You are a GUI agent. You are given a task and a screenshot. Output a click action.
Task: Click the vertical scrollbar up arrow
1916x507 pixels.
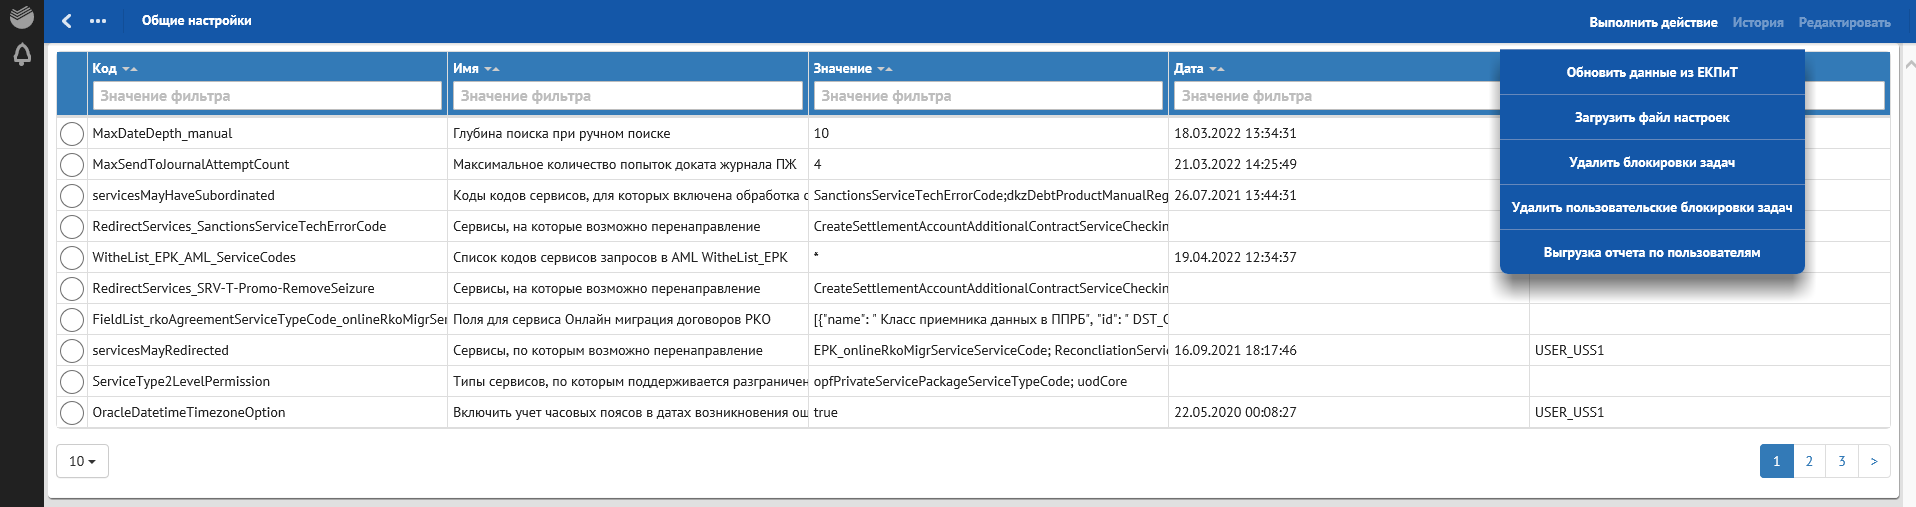pyautogui.click(x=1909, y=64)
